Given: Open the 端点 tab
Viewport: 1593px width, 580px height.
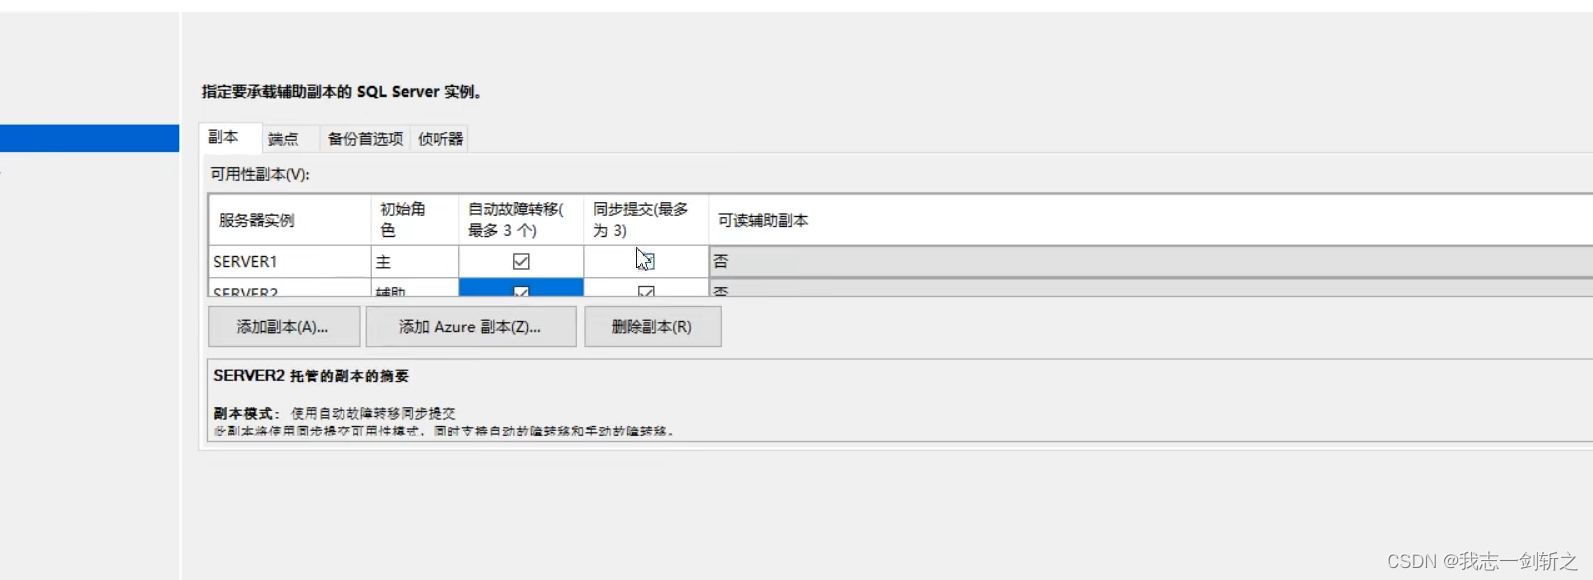Looking at the screenshot, I should pyautogui.click(x=285, y=139).
